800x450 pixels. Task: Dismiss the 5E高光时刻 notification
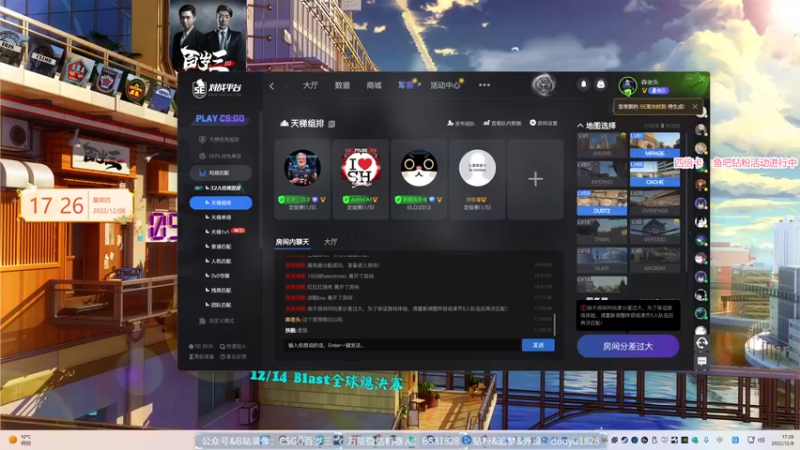(695, 107)
